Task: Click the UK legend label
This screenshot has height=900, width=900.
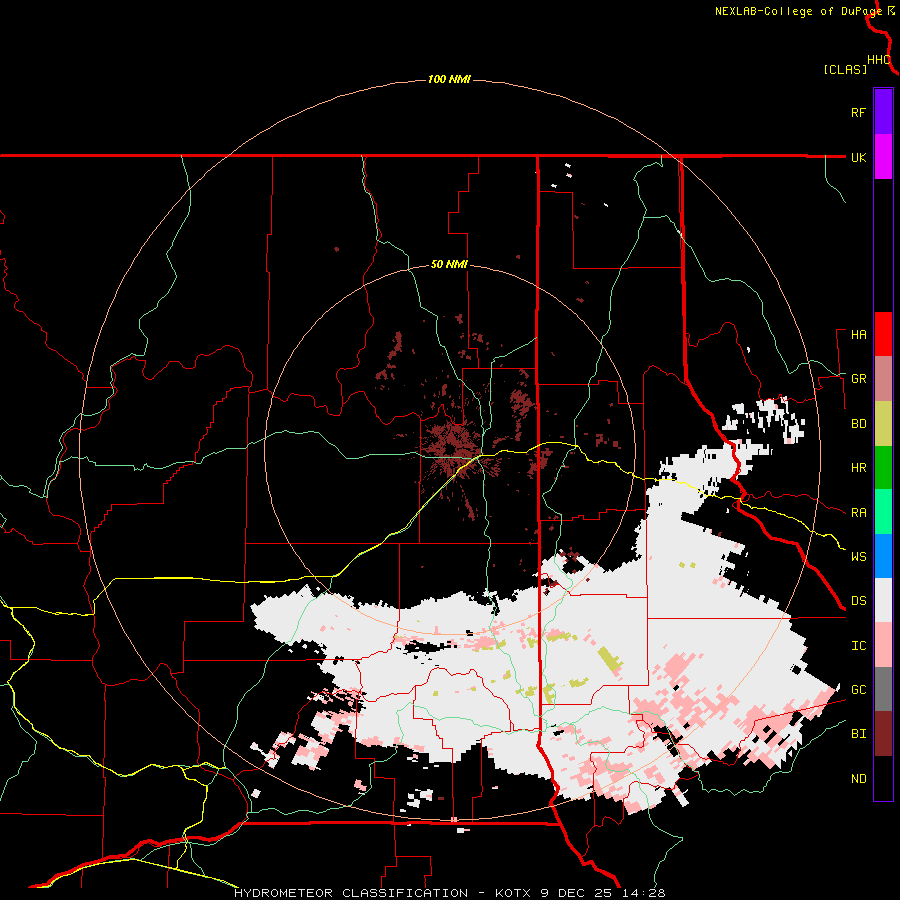Action: tap(859, 158)
